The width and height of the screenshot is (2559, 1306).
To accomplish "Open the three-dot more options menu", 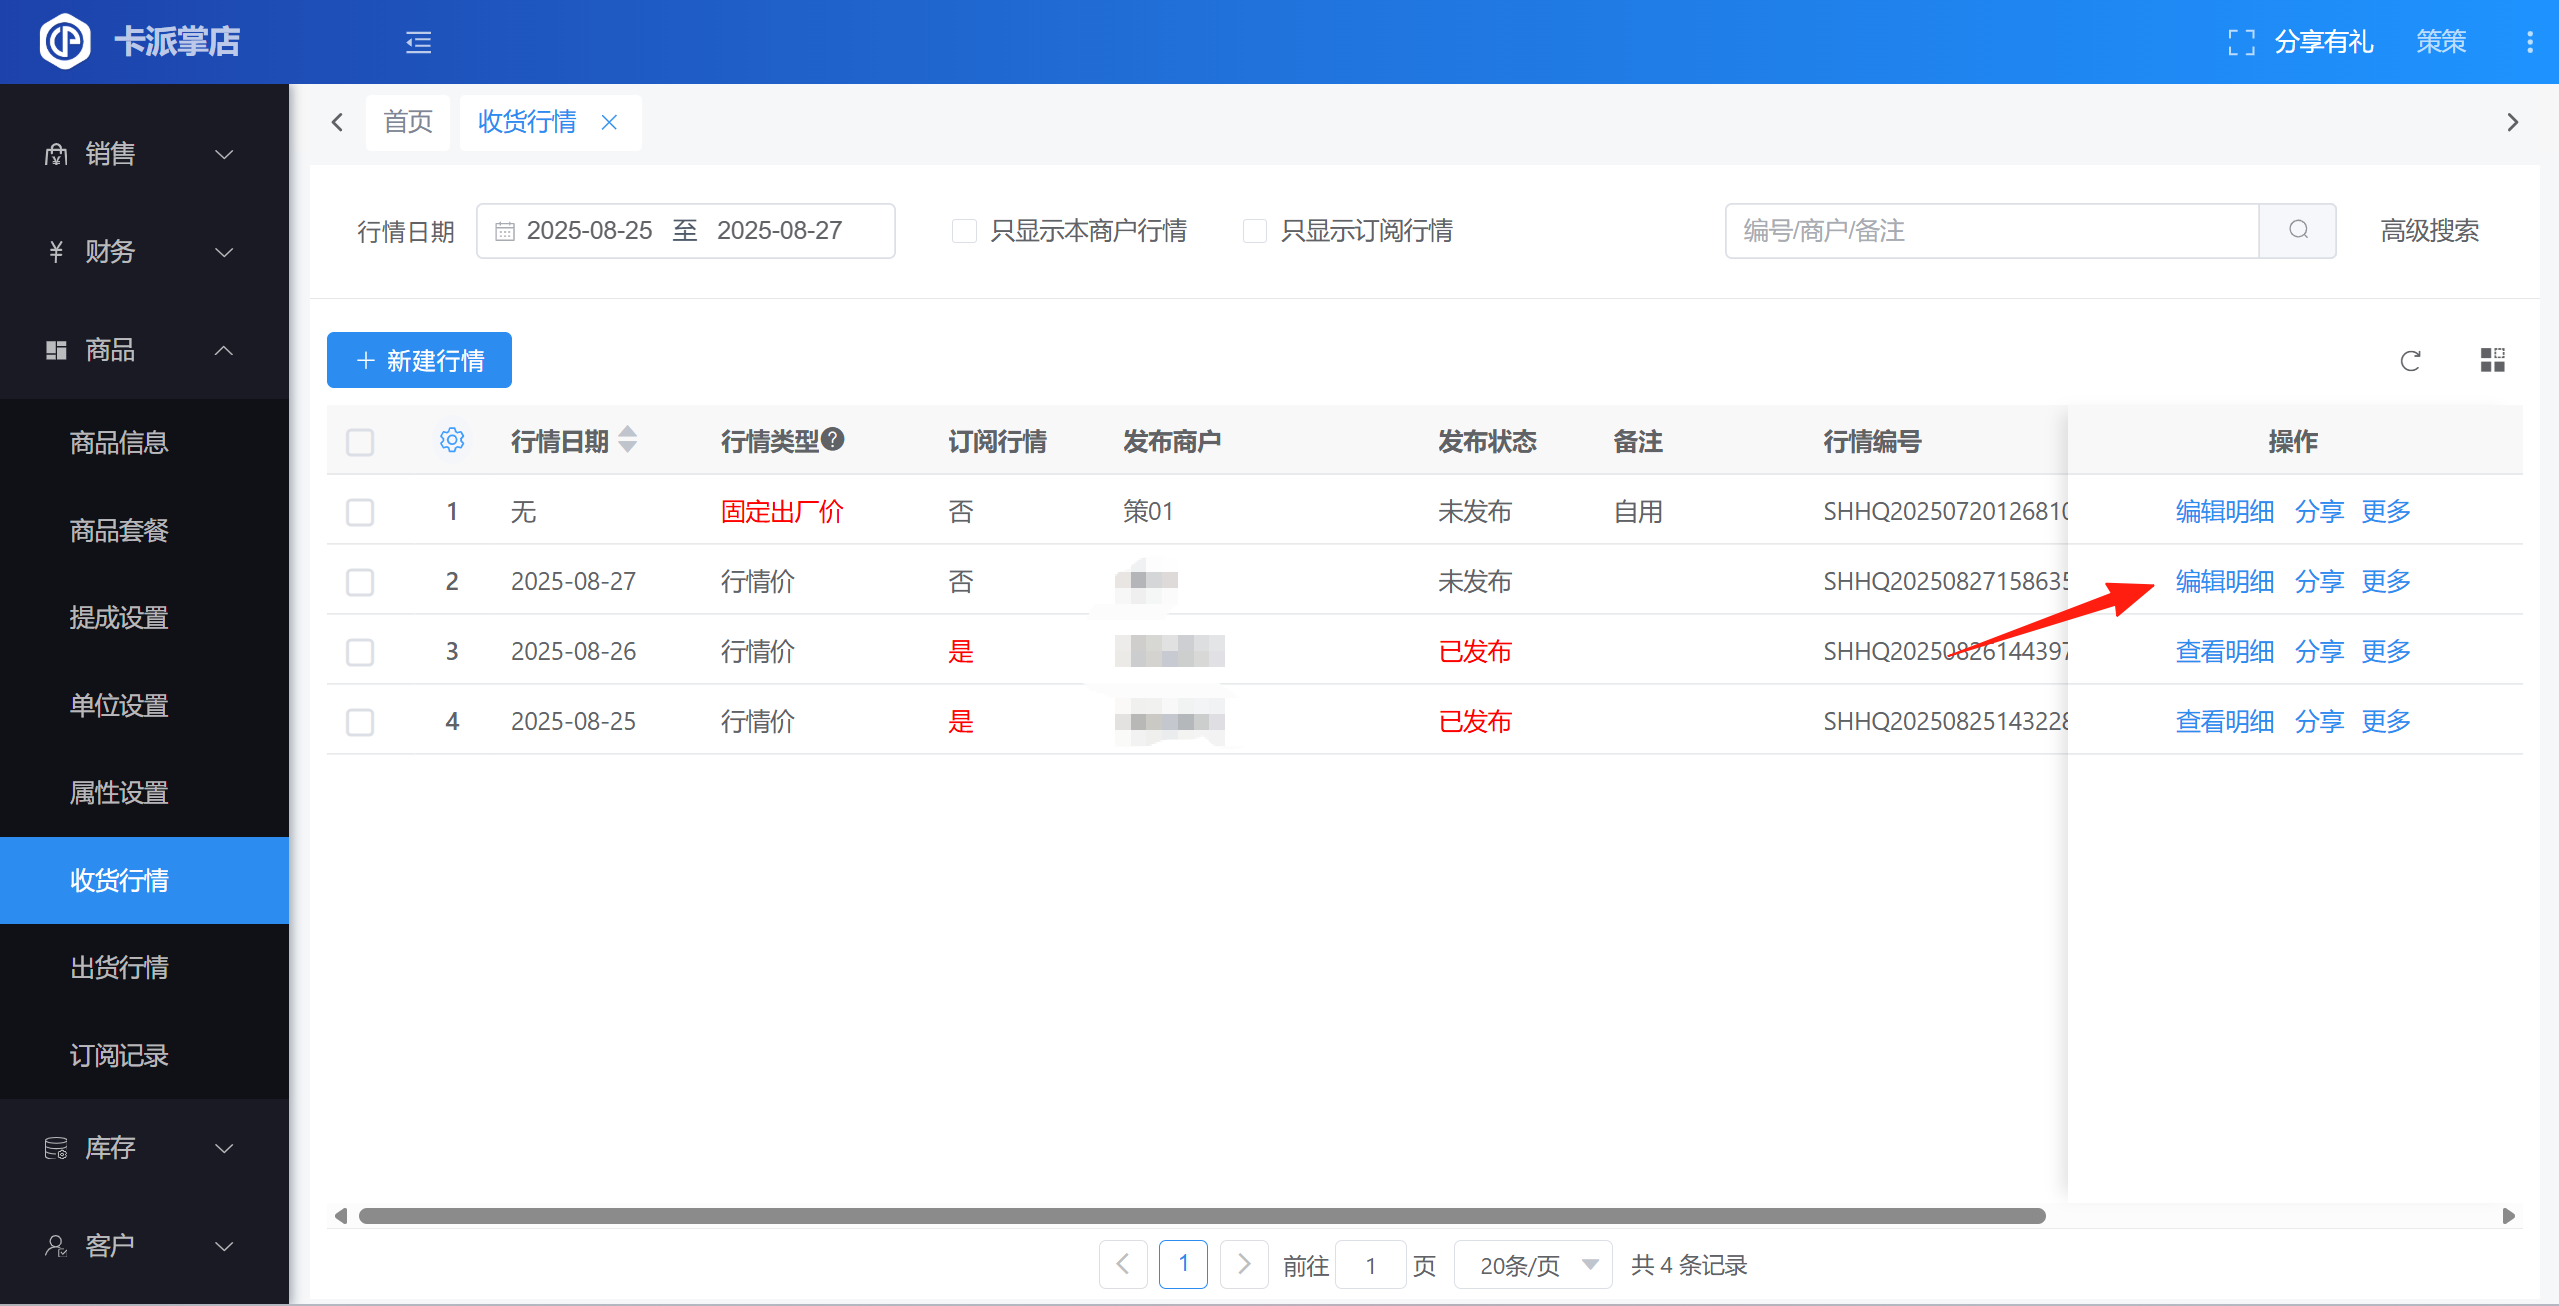I will 2529,42.
